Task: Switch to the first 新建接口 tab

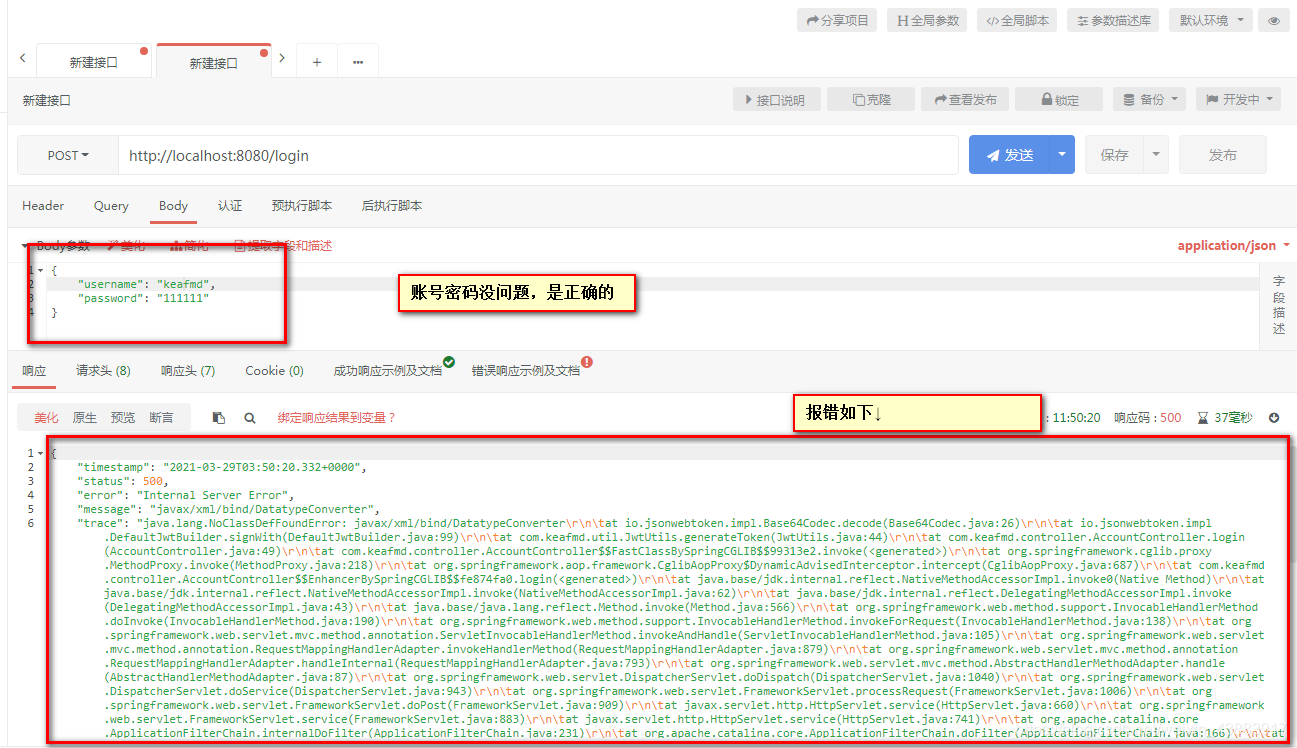Action: (x=94, y=62)
